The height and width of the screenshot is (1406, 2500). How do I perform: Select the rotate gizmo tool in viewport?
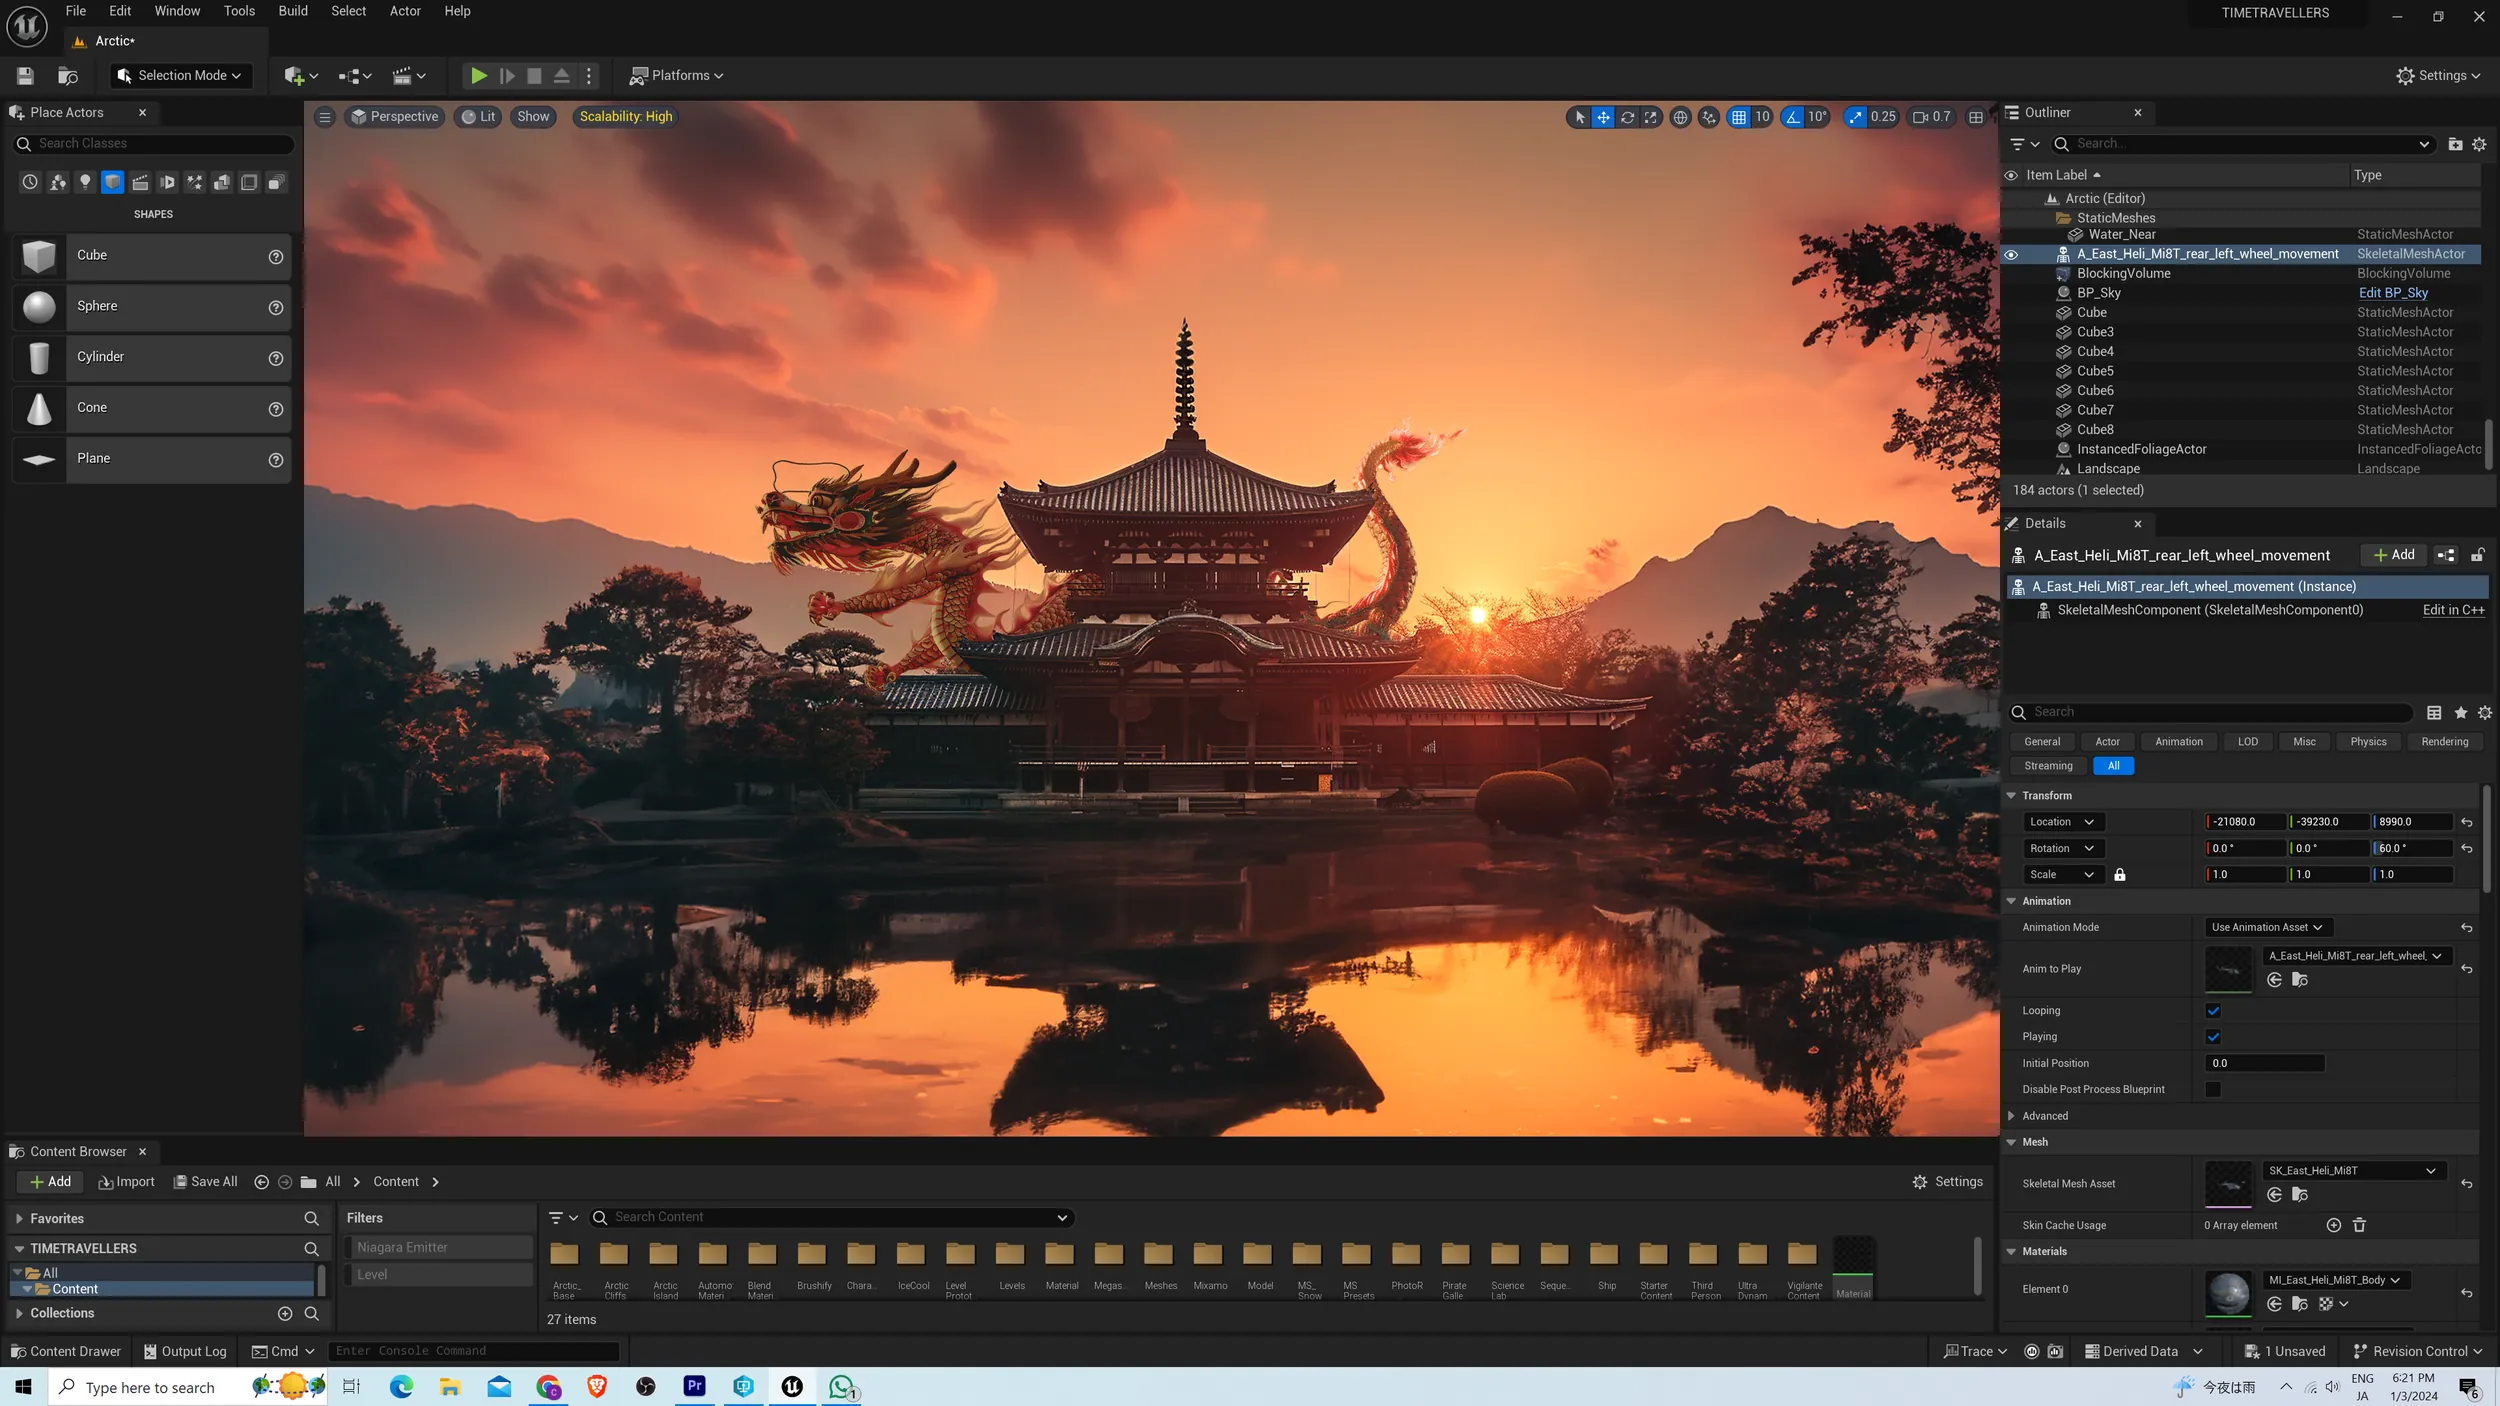[1627, 117]
